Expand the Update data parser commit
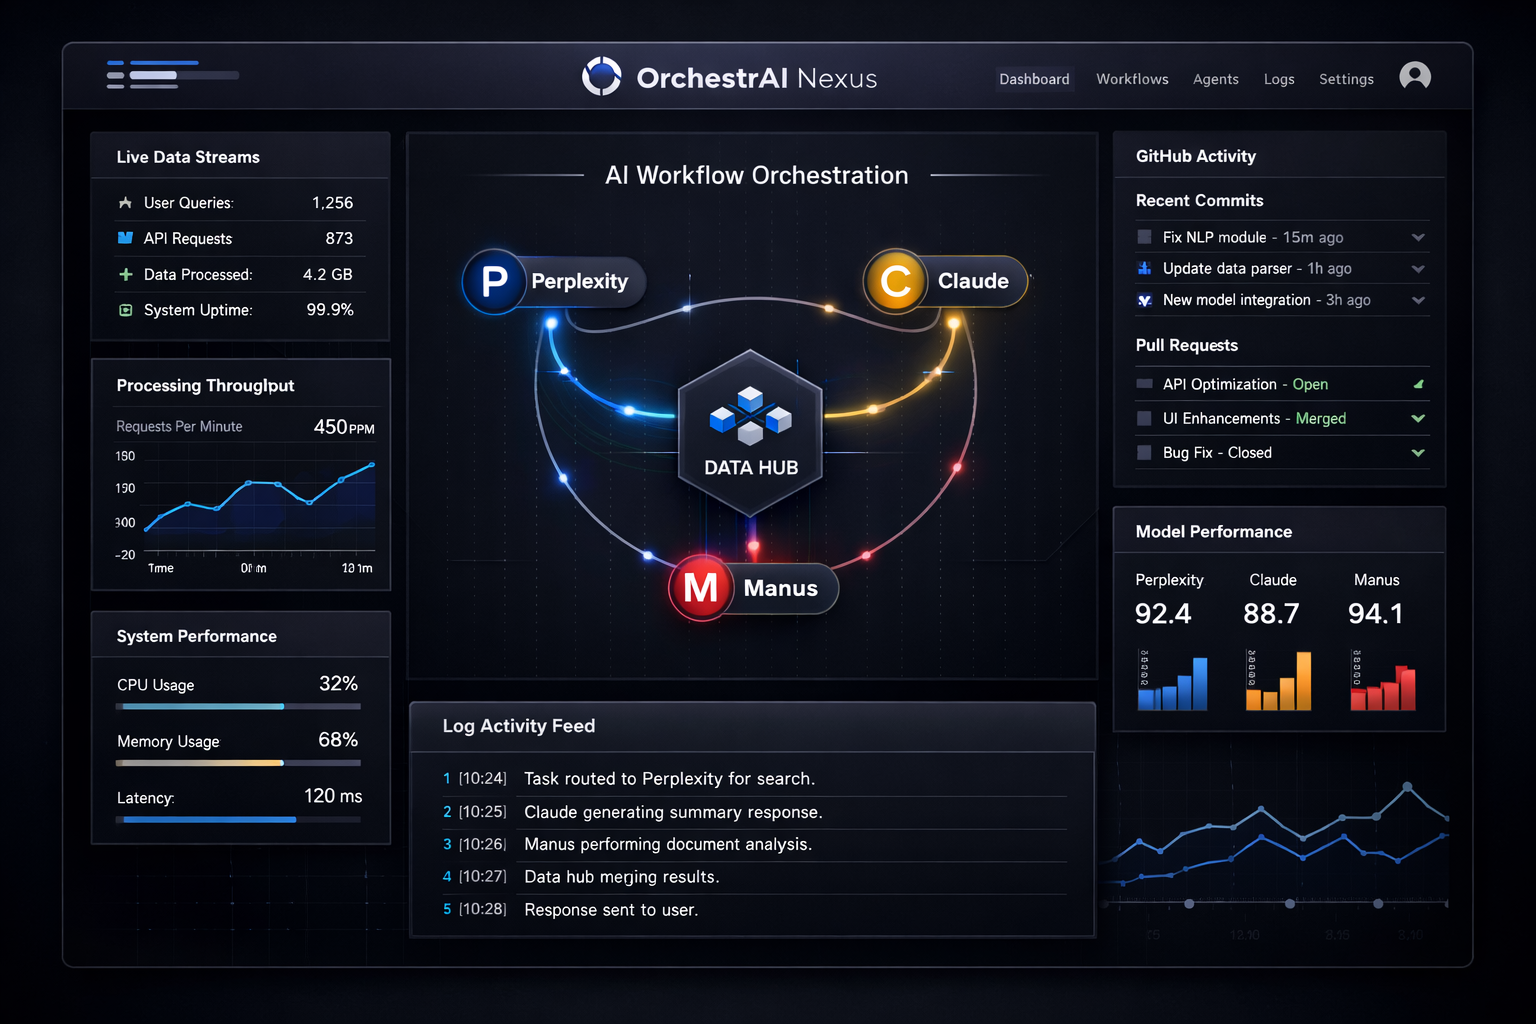The height and width of the screenshot is (1024, 1536). pyautogui.click(x=1418, y=269)
